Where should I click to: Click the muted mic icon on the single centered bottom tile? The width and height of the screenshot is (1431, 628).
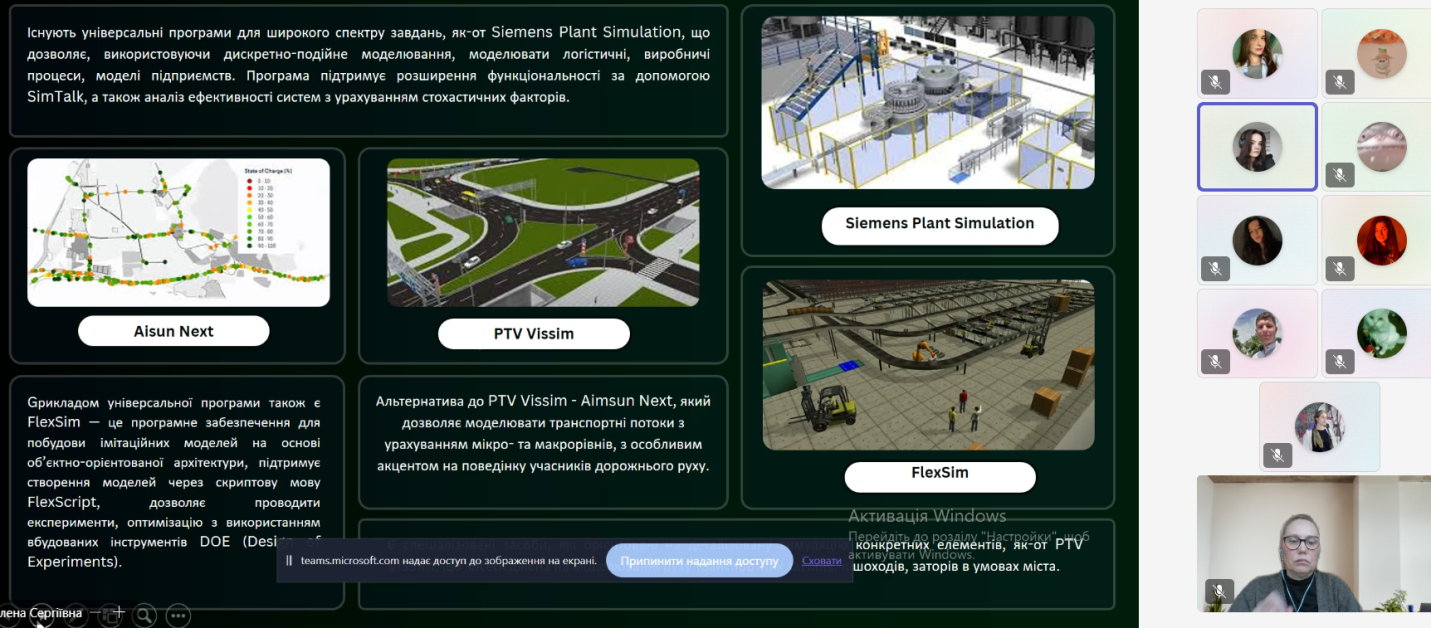tap(1277, 455)
